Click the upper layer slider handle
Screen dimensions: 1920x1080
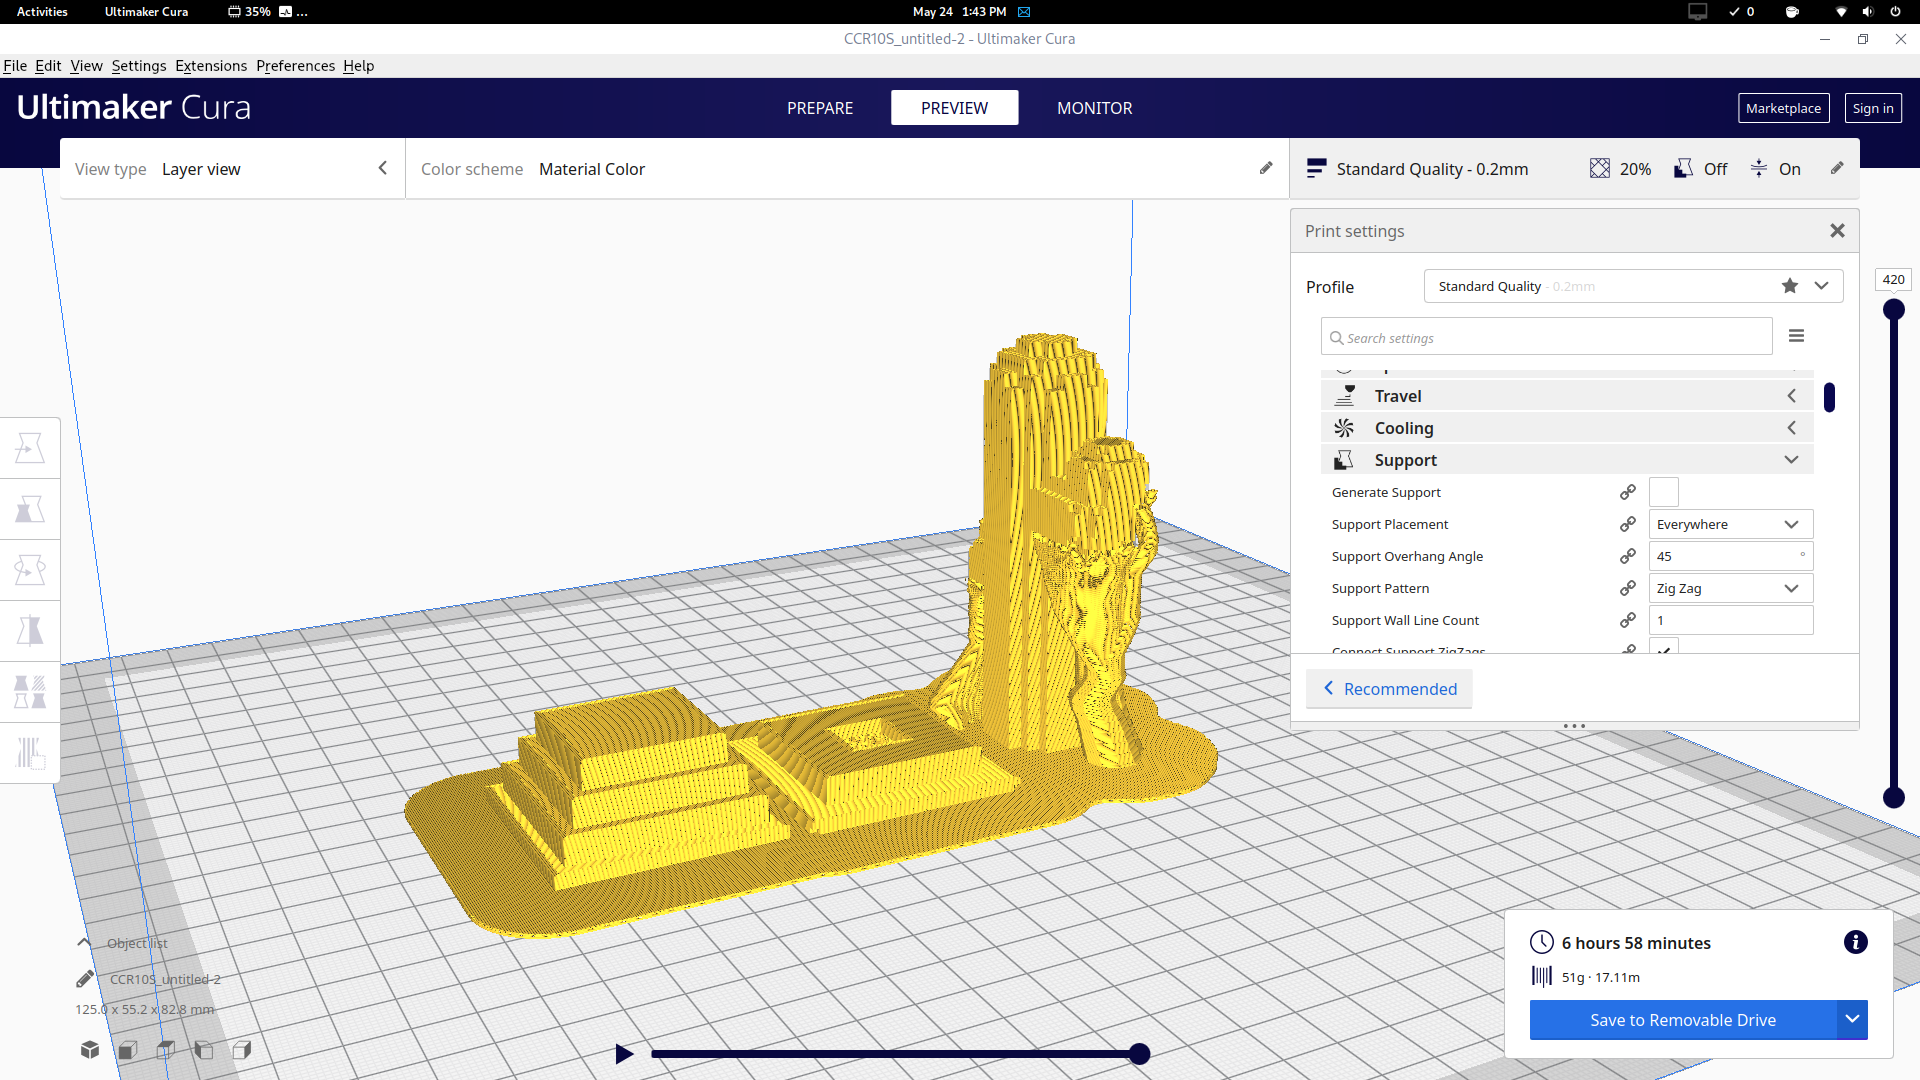[x=1893, y=310]
